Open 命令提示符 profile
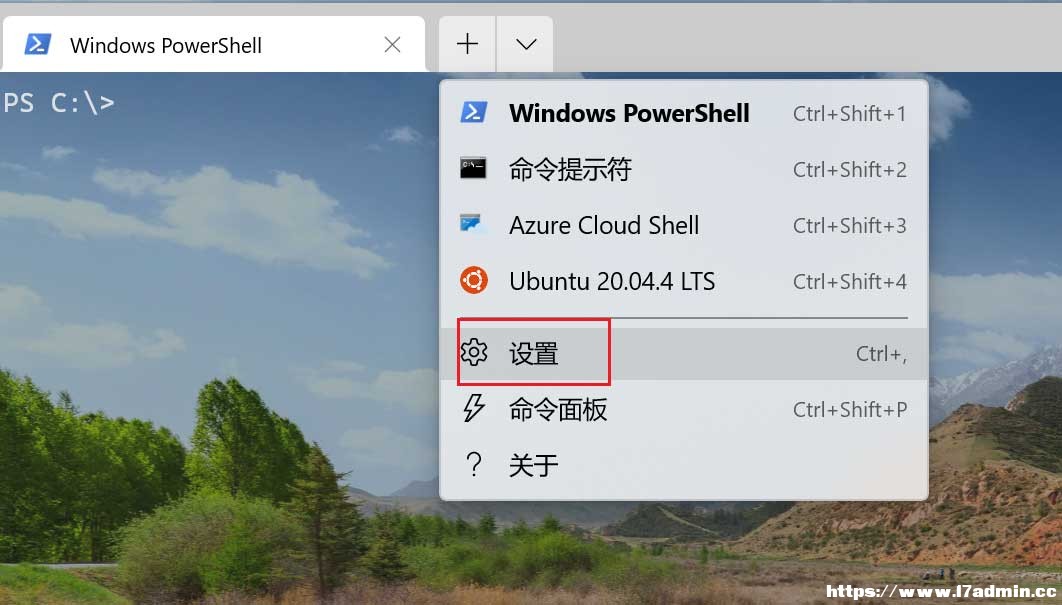The height and width of the screenshot is (605, 1062). coord(684,169)
